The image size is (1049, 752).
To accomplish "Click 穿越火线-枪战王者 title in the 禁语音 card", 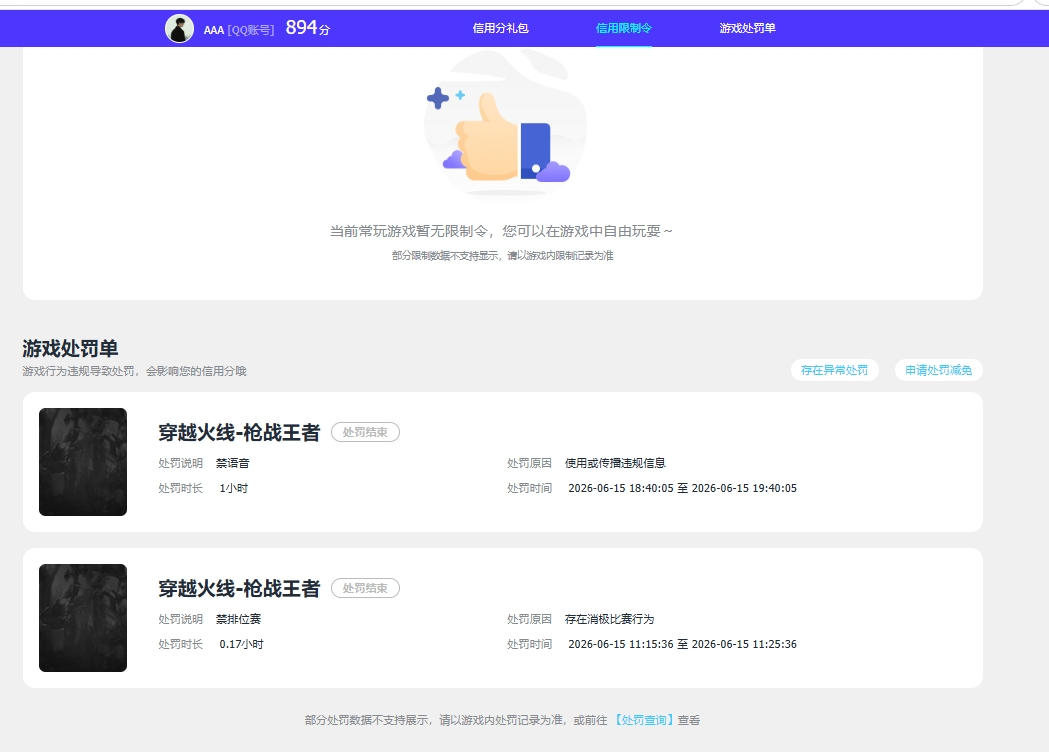I will pos(240,433).
